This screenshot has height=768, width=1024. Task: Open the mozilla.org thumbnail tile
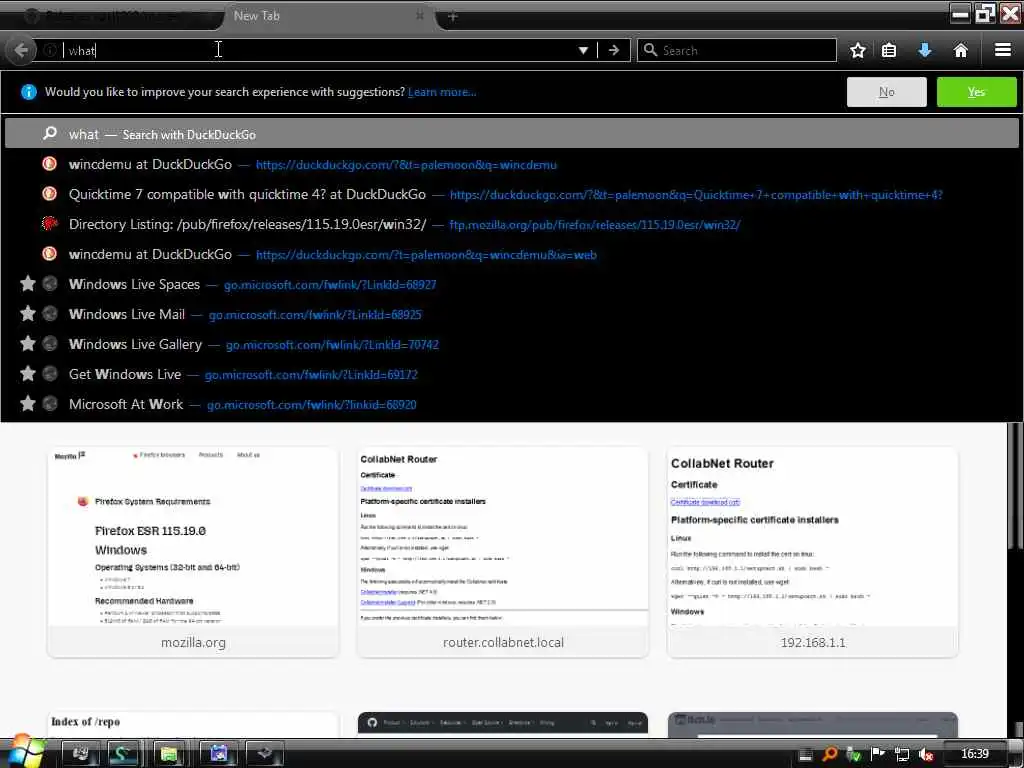(193, 552)
